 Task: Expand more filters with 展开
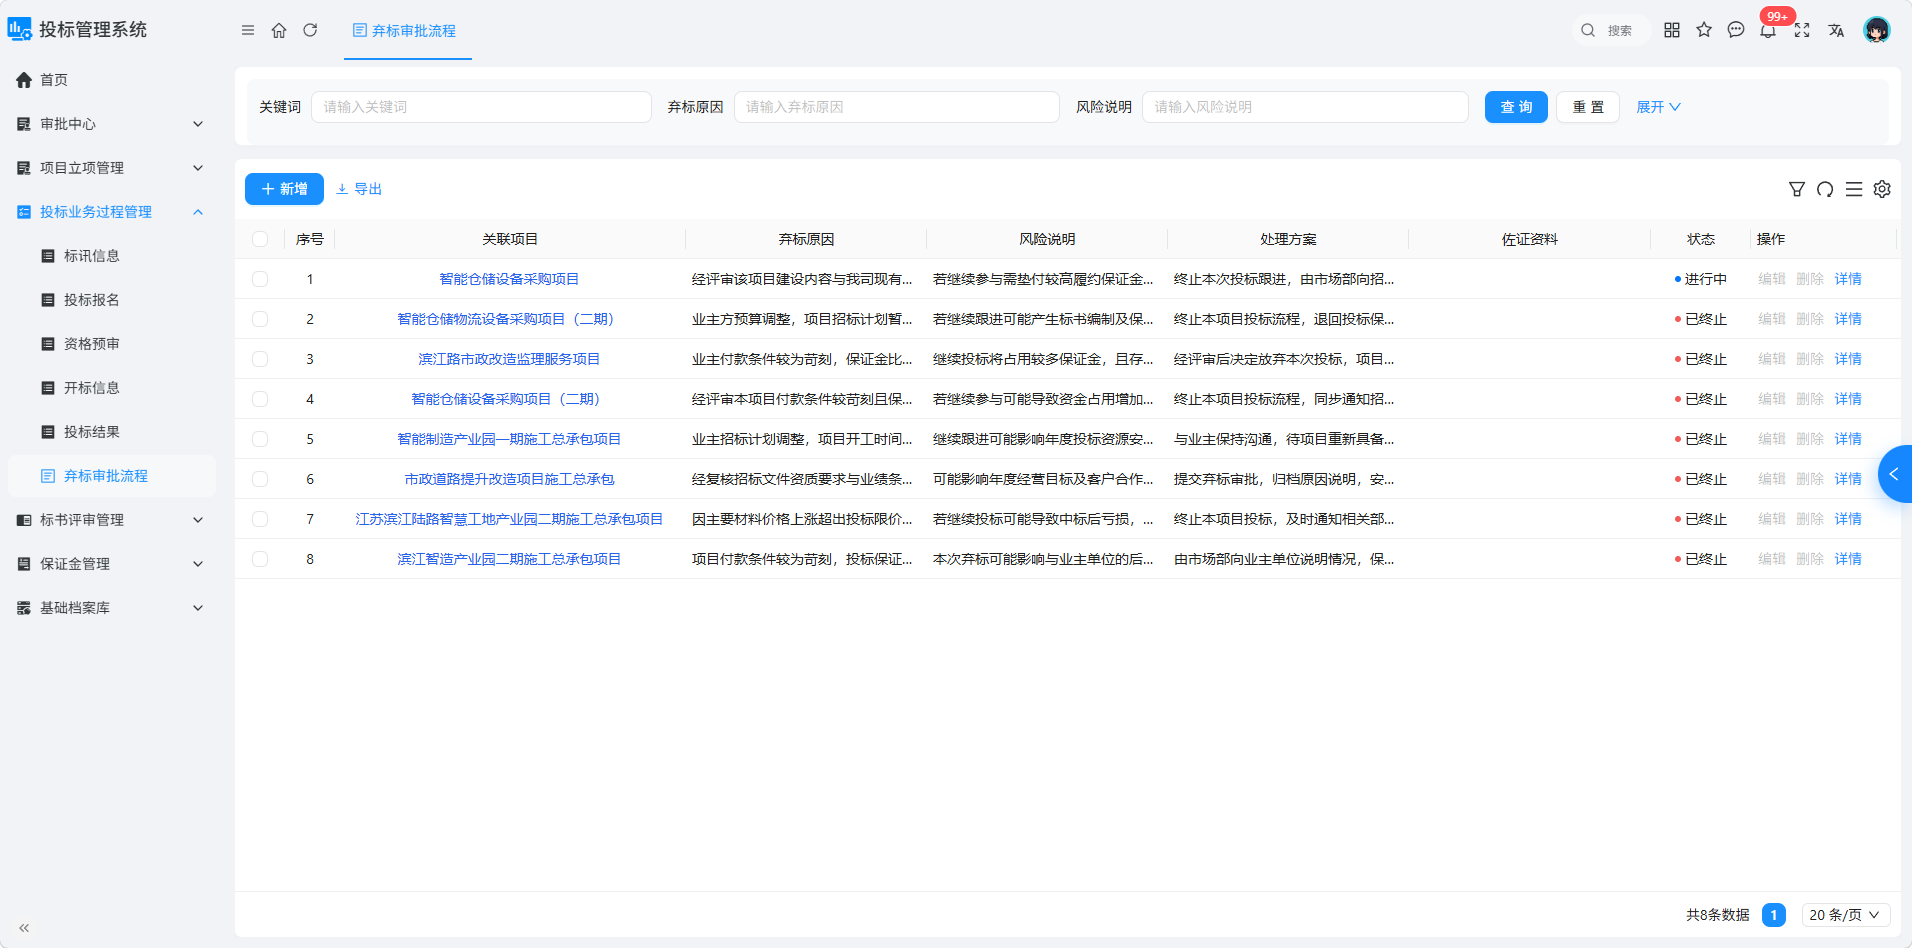click(1658, 107)
